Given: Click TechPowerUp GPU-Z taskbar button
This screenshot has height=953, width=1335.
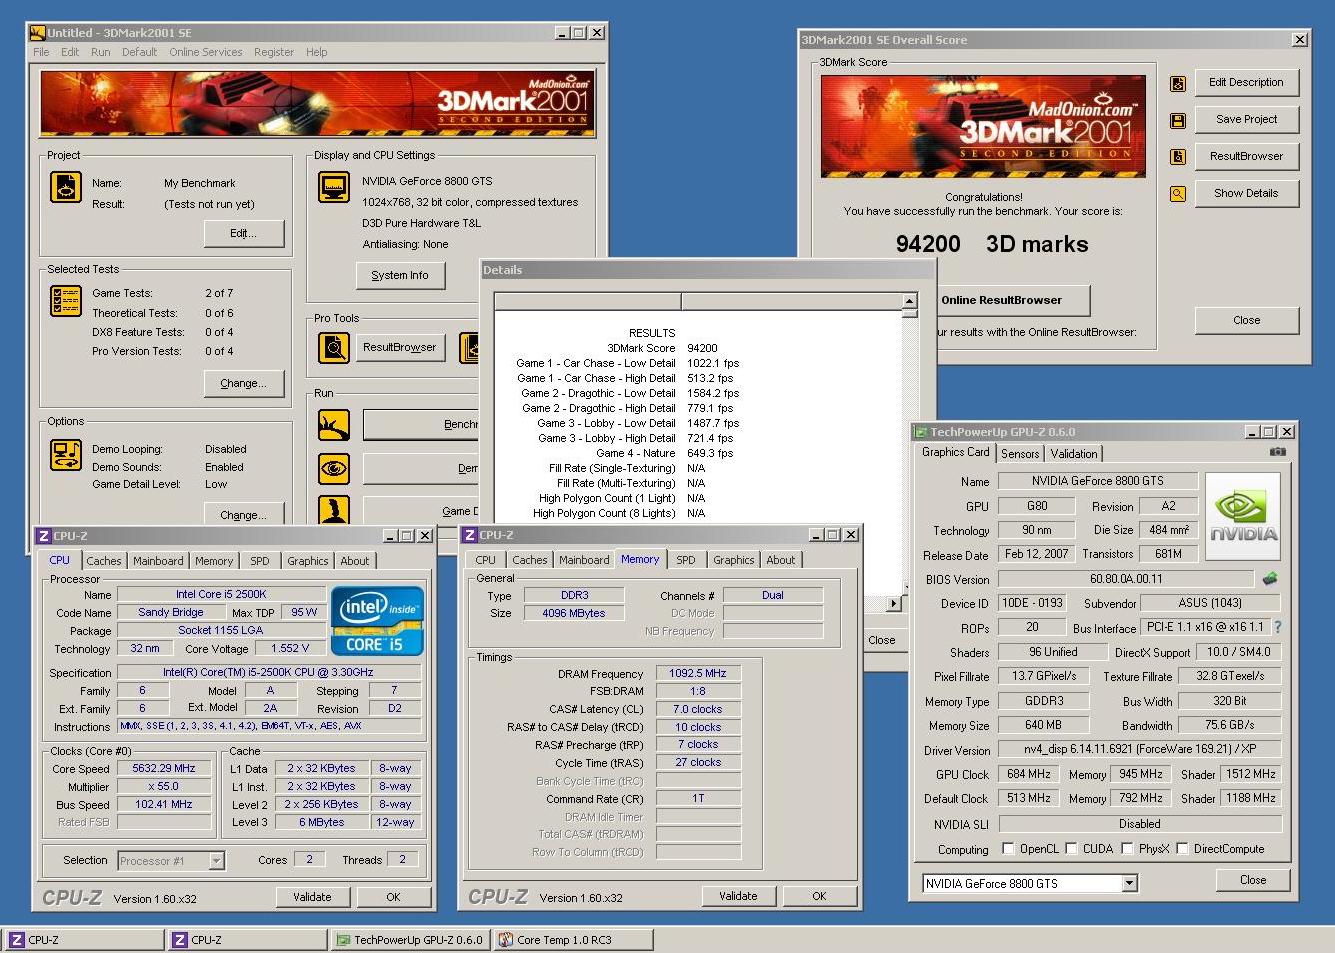Looking at the screenshot, I should click(410, 940).
